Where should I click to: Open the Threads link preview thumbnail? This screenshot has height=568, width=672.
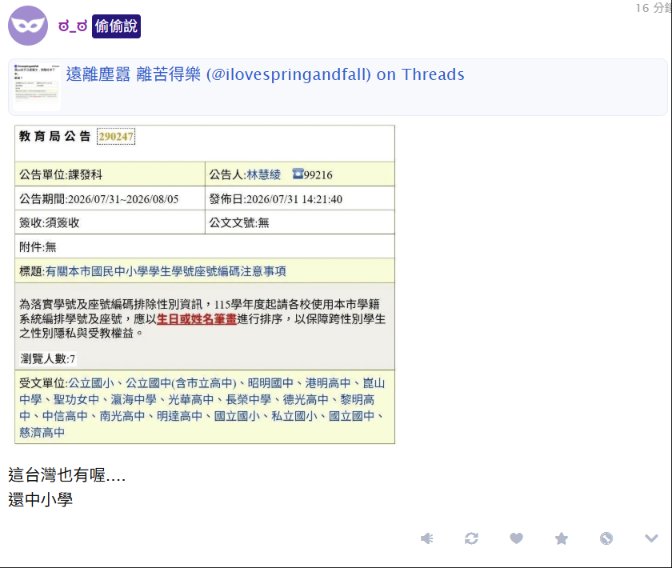pos(36,87)
